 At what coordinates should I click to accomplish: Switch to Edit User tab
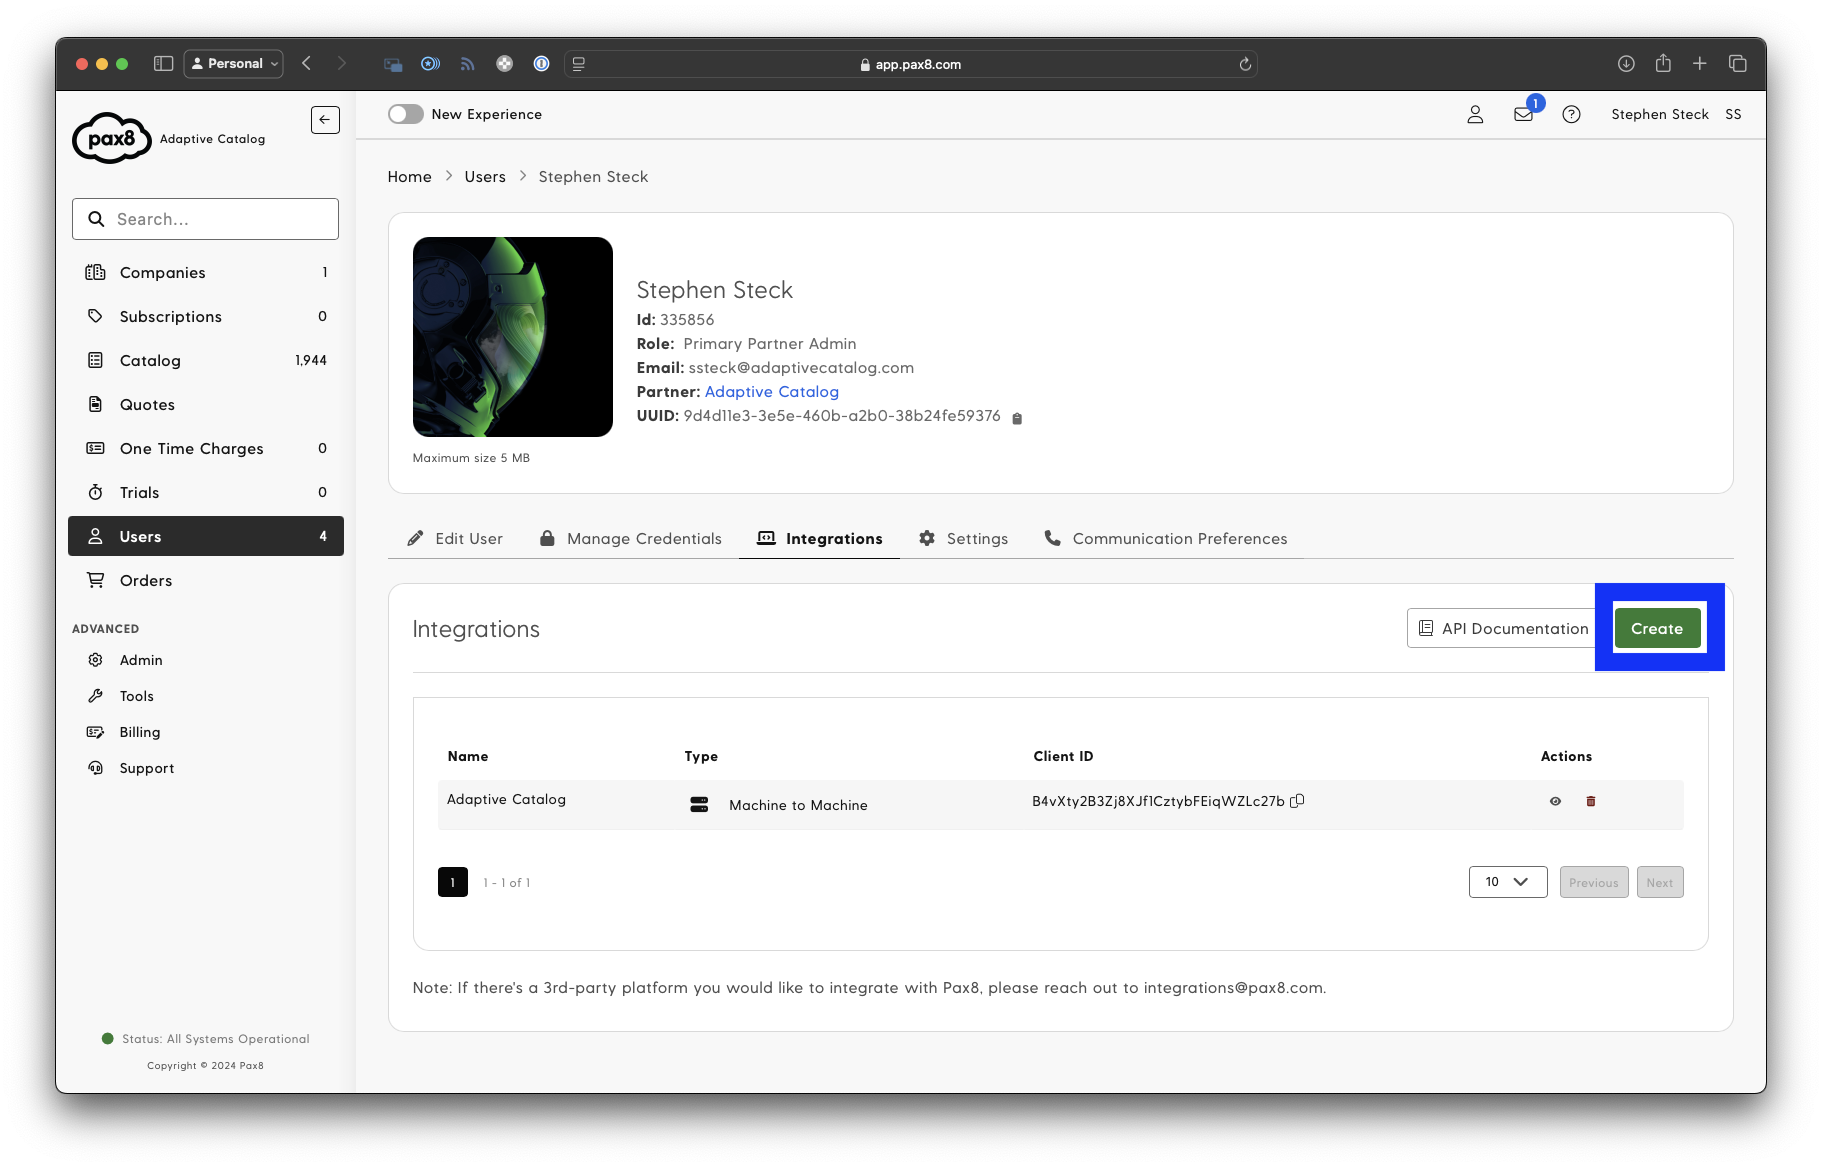(455, 539)
